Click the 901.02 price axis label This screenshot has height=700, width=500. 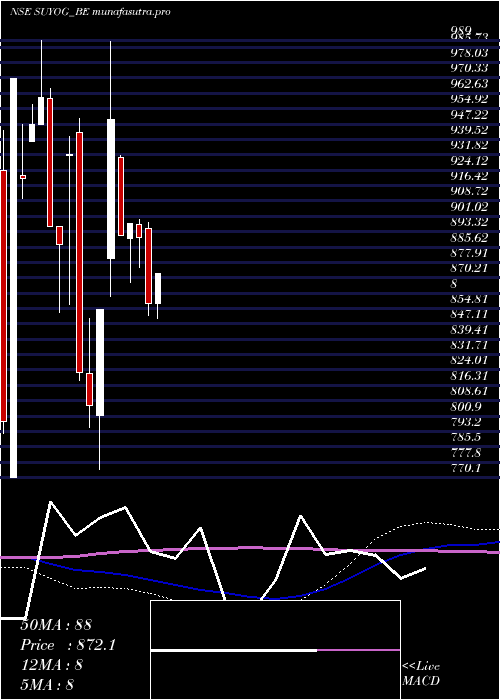click(469, 207)
